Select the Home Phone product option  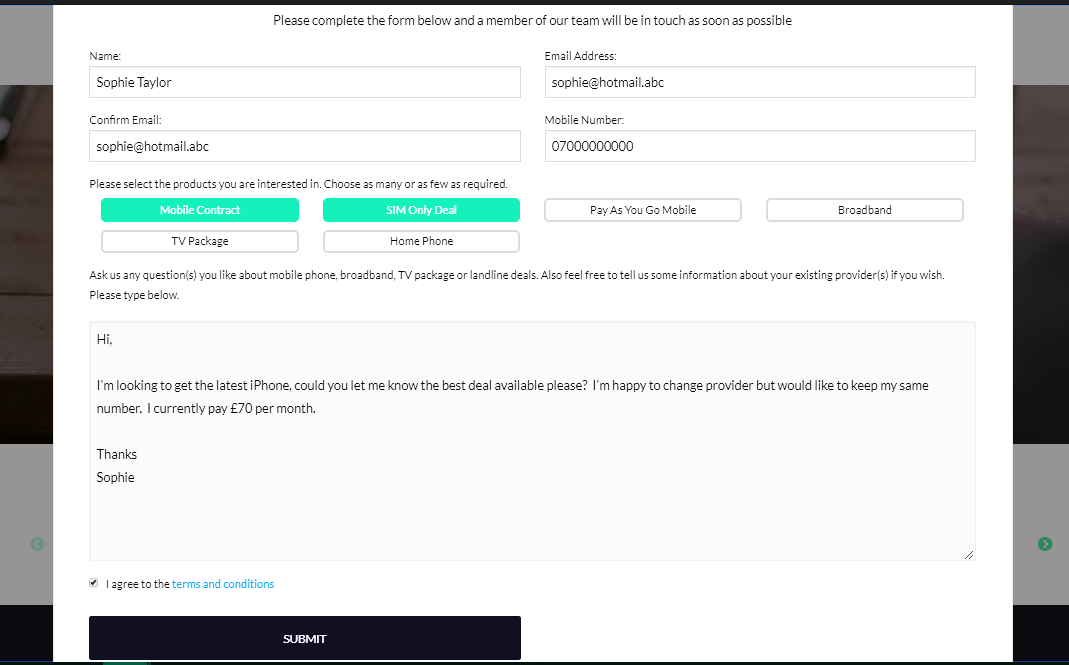[421, 241]
